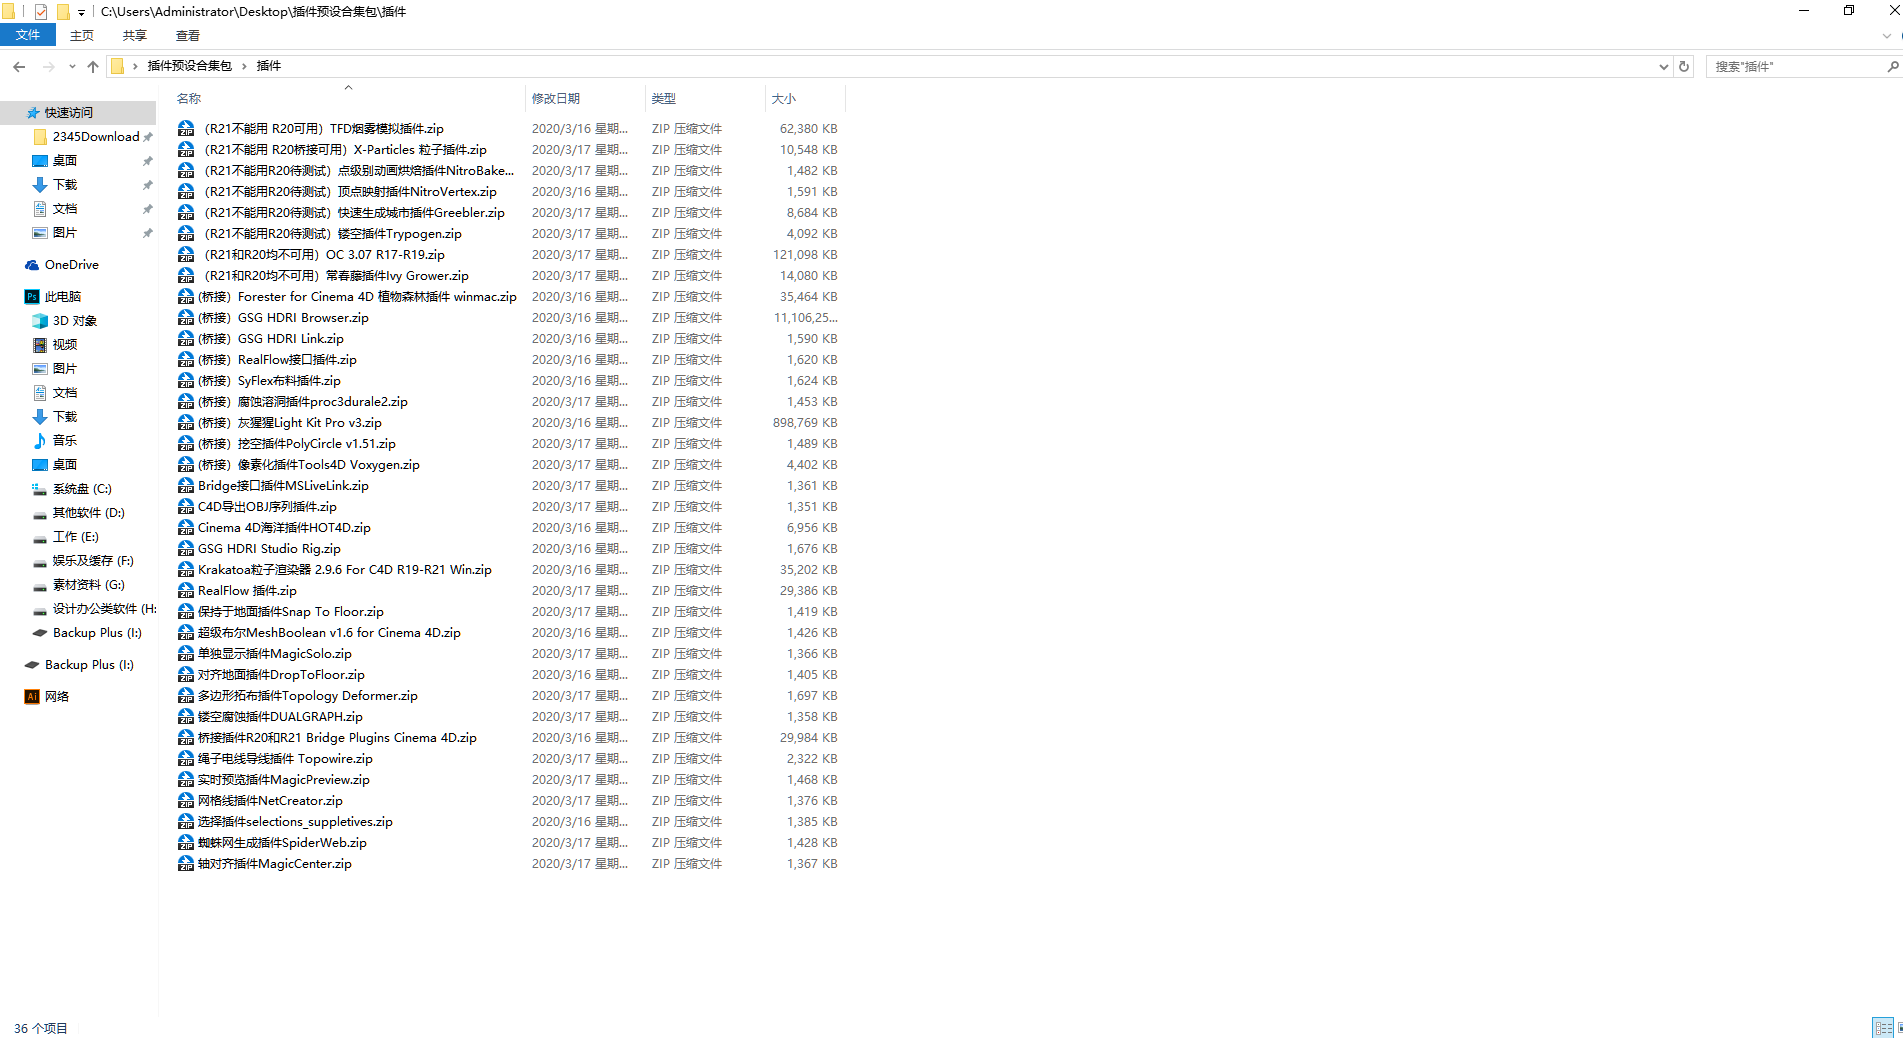Screen dimensions: 1903x1038
Task: Select 快速访问 in the navigation pane
Action: (x=69, y=113)
